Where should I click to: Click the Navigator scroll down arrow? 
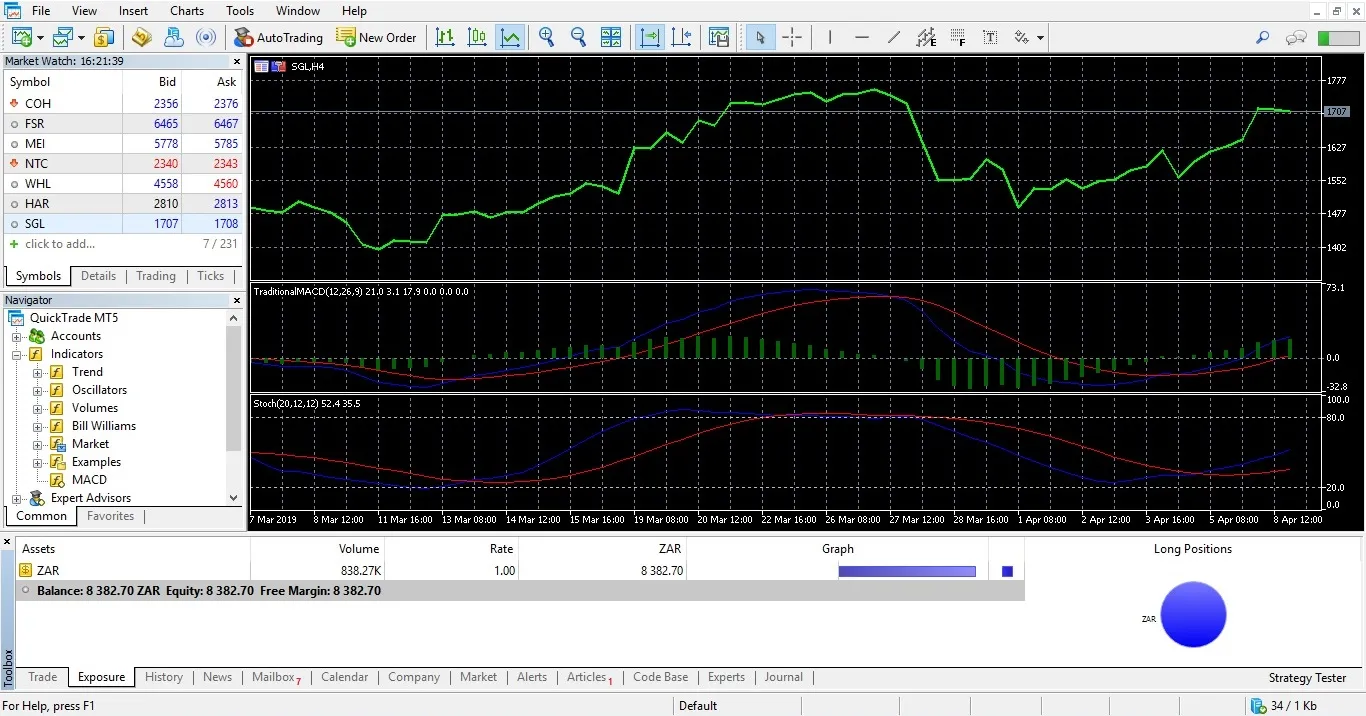[234, 498]
